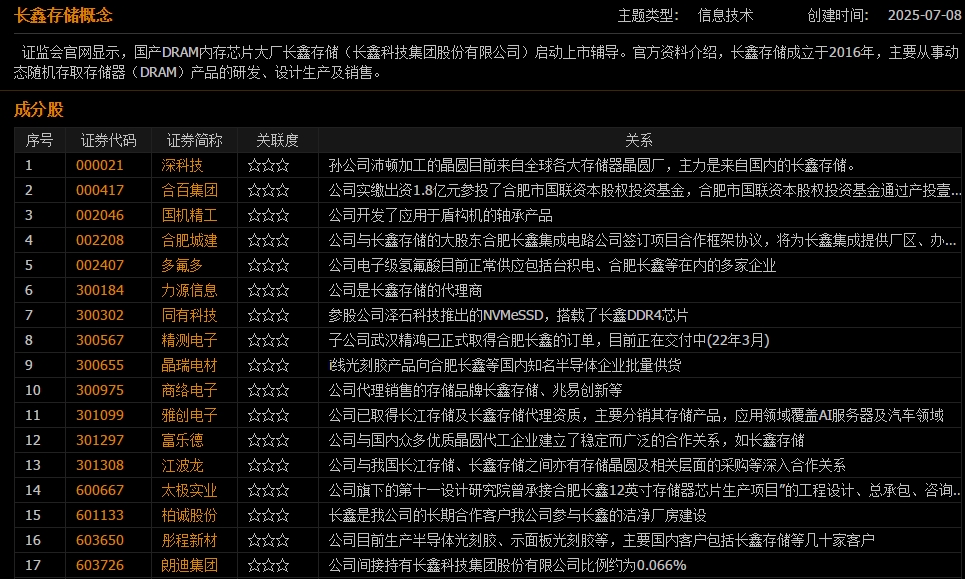Select the stock name 彤程新材
The image size is (965, 579).
coord(189,540)
